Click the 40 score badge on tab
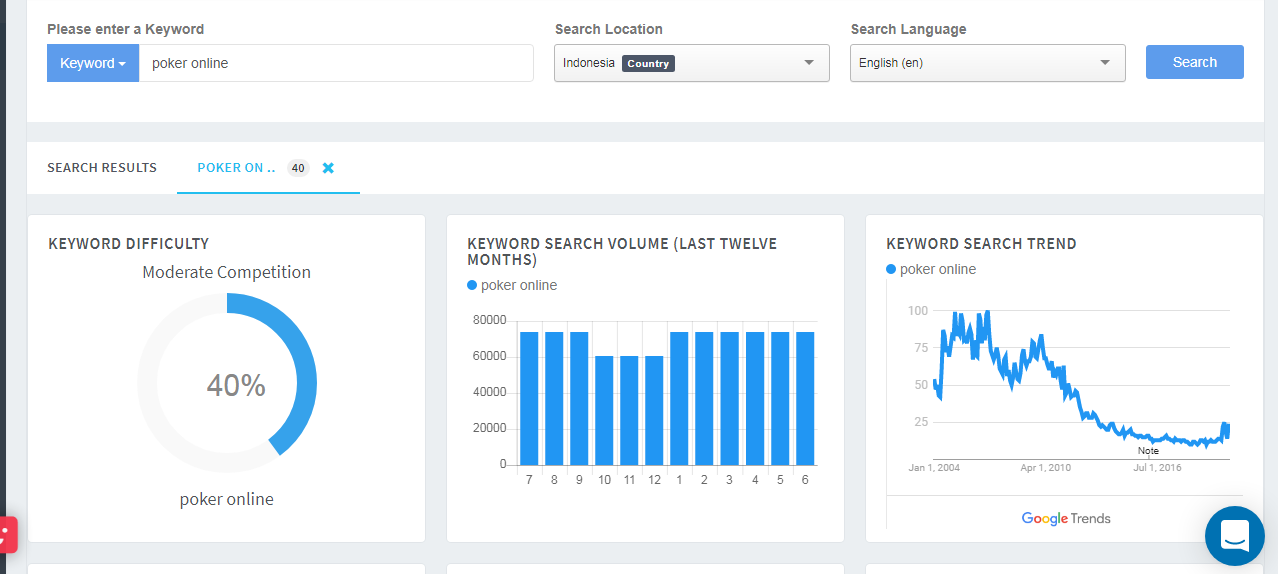Screen dimensions: 1278x574 pyautogui.click(x=298, y=168)
